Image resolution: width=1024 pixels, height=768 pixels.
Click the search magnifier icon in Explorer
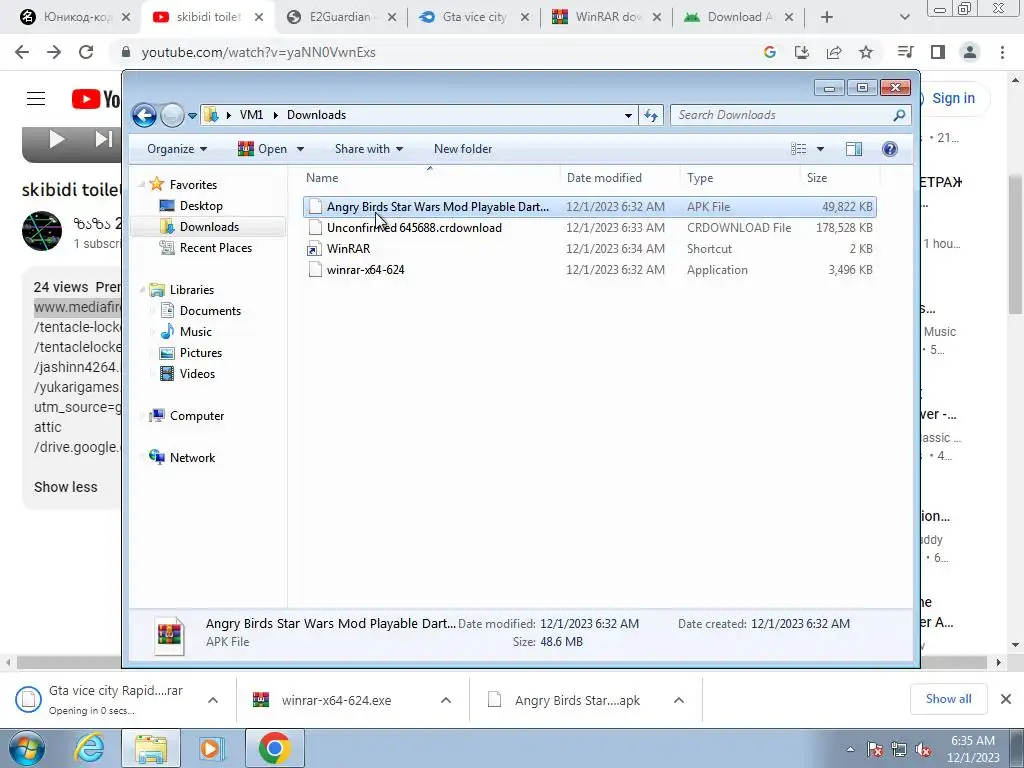tap(899, 115)
